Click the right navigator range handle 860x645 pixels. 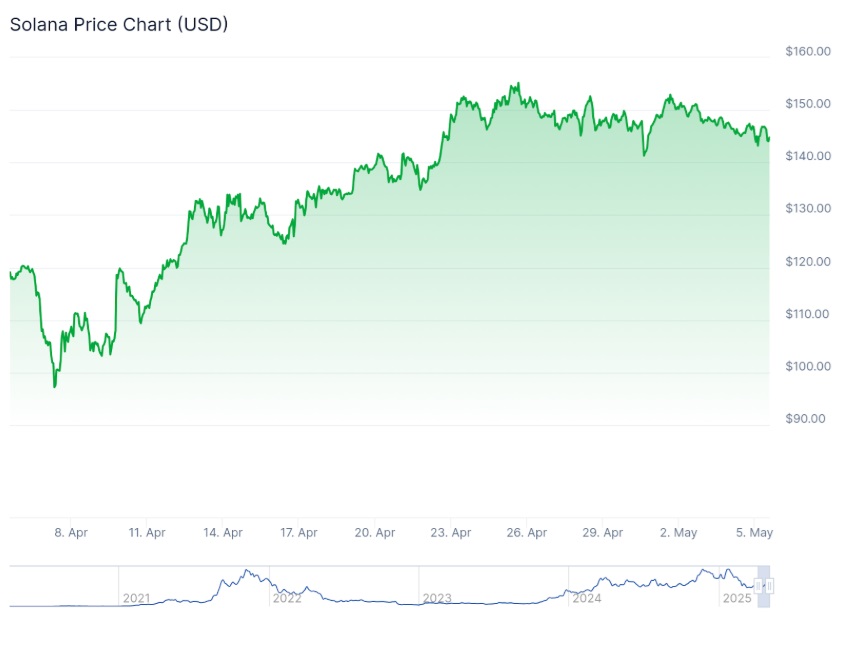(770, 586)
